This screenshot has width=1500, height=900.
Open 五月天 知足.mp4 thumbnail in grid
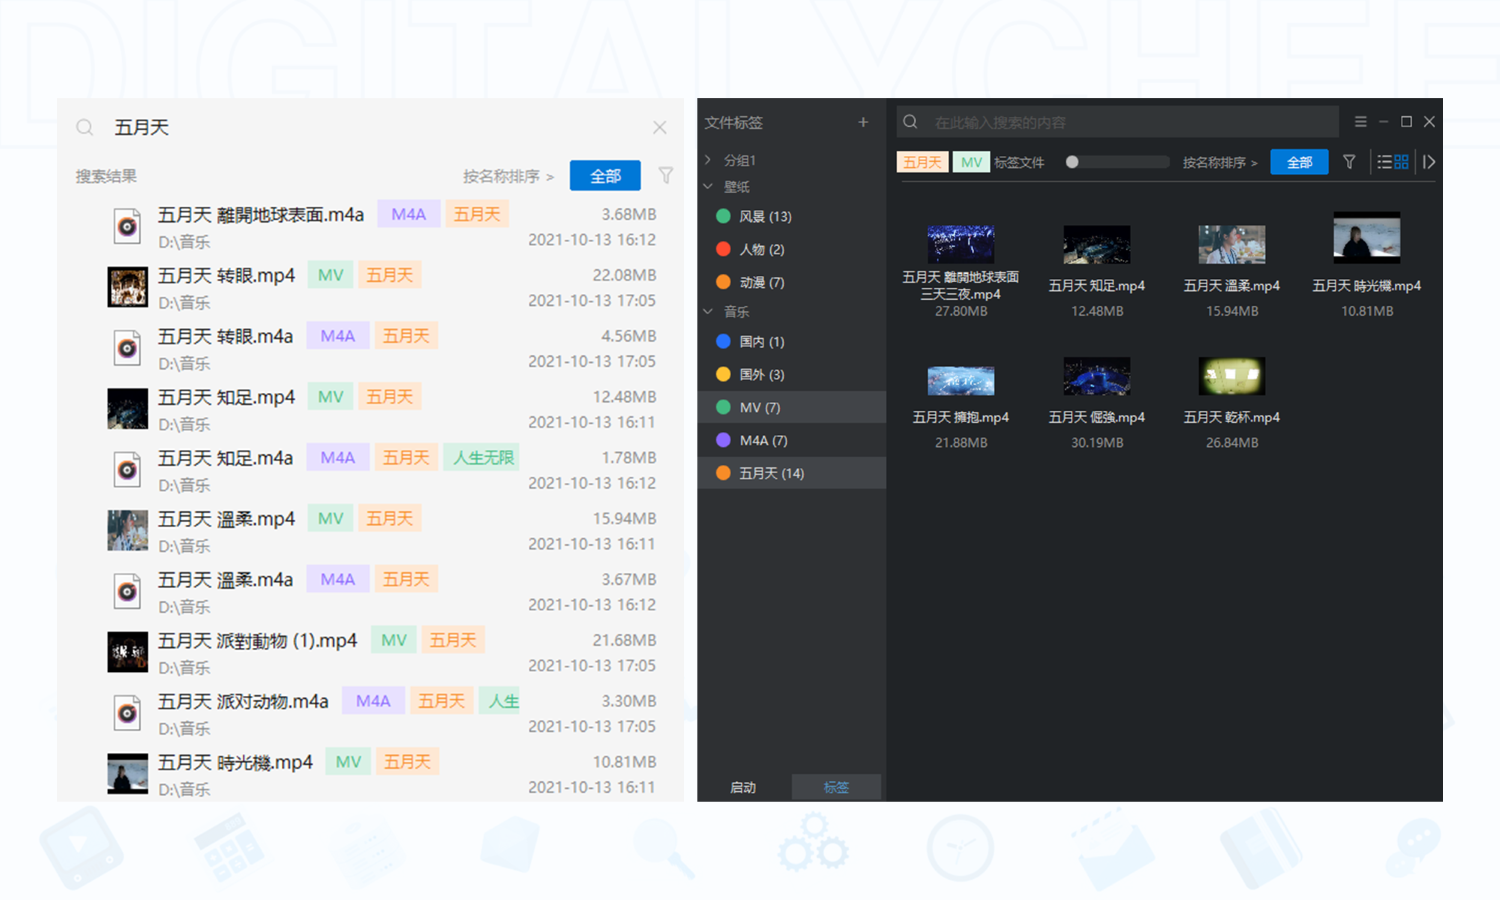point(1097,244)
